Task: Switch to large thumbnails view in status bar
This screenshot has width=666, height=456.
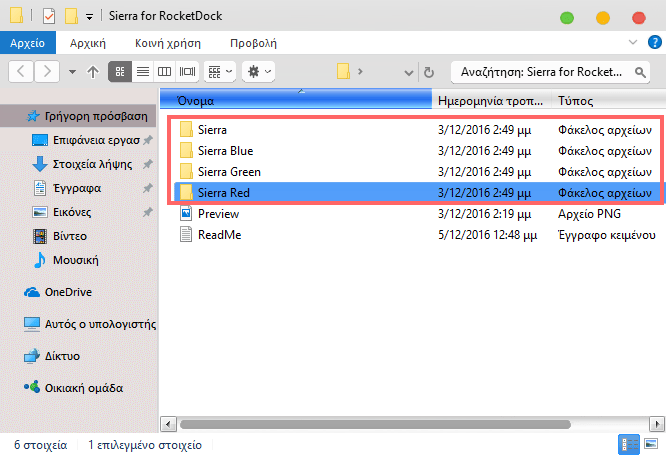Action: 651,444
